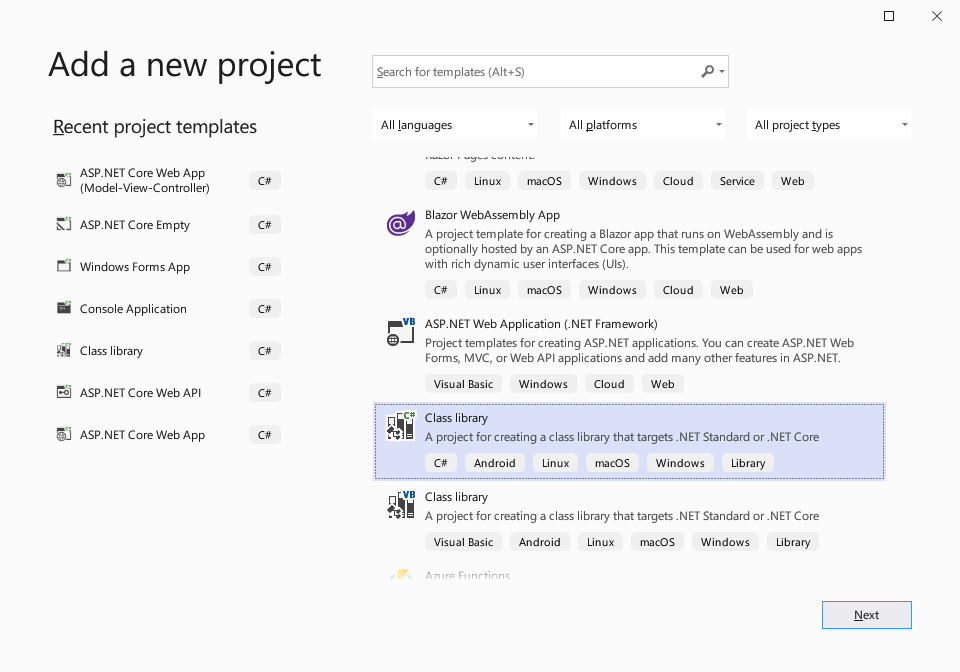The height and width of the screenshot is (672, 960).
Task: Click the Class library icon in recent templates
Action: click(x=64, y=350)
